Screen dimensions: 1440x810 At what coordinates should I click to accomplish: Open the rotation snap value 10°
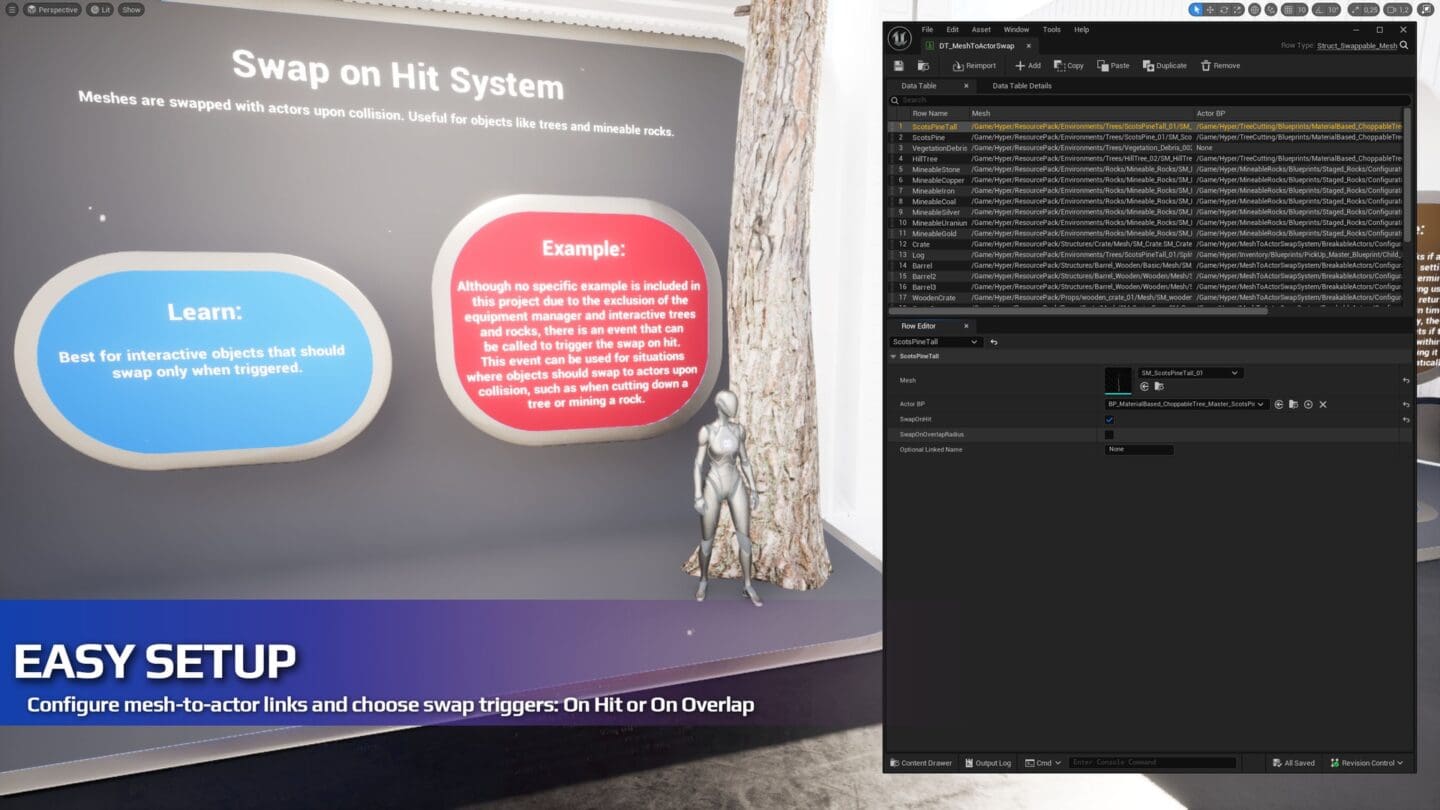(1333, 9)
